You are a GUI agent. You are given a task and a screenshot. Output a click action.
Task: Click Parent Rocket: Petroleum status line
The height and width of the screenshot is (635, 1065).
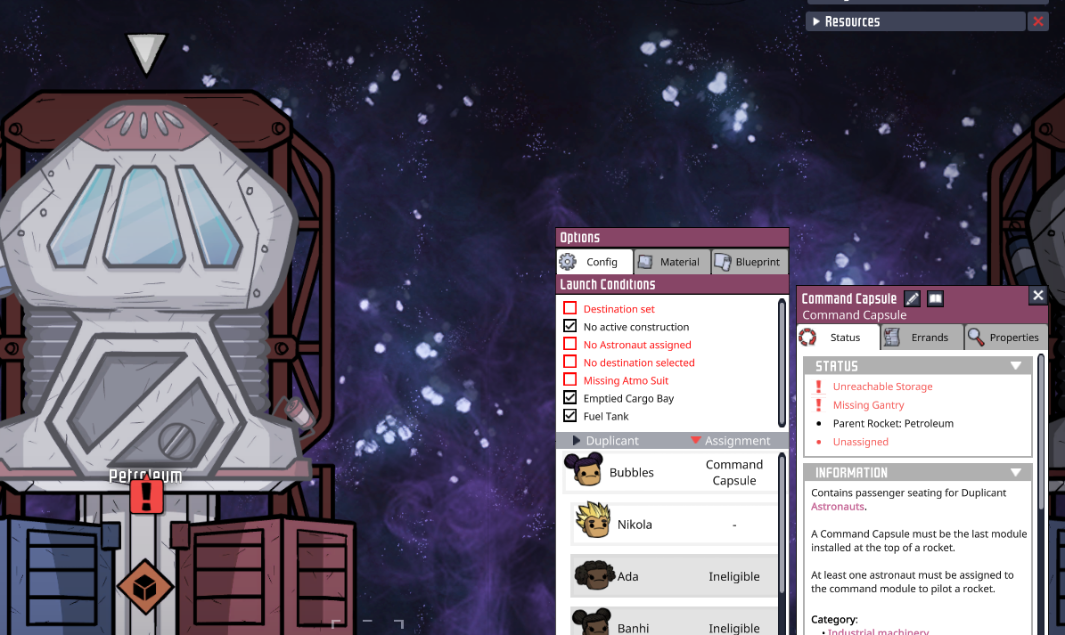[892, 423]
